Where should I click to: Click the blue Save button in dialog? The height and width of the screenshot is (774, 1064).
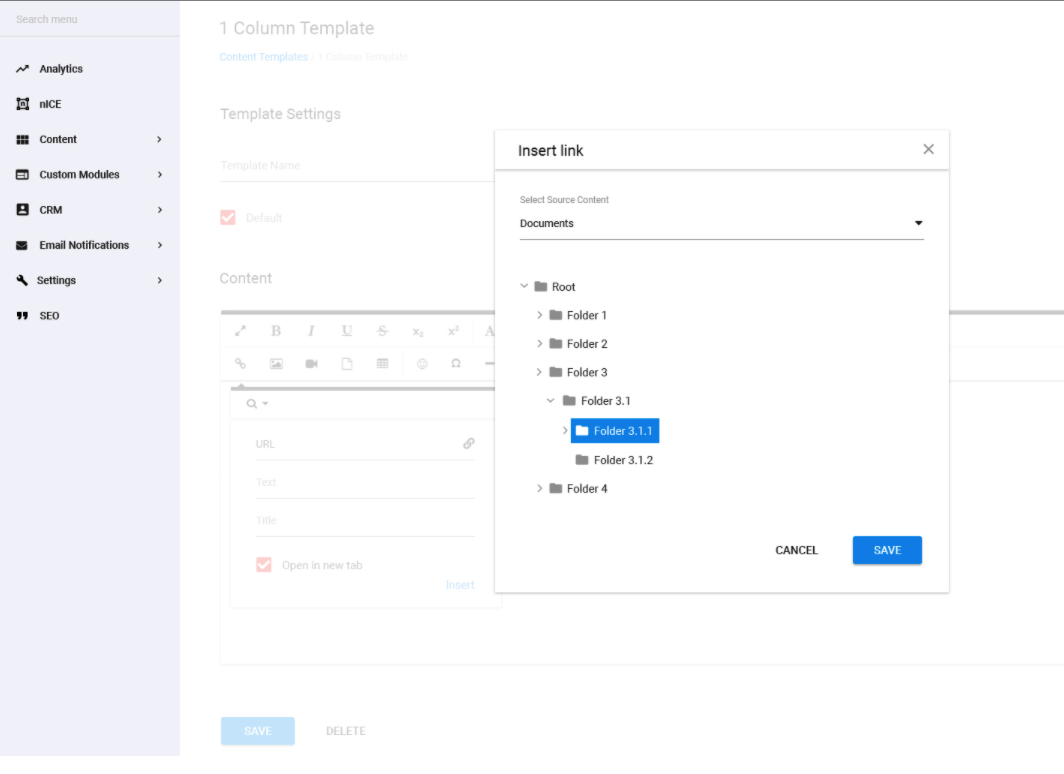tap(887, 550)
